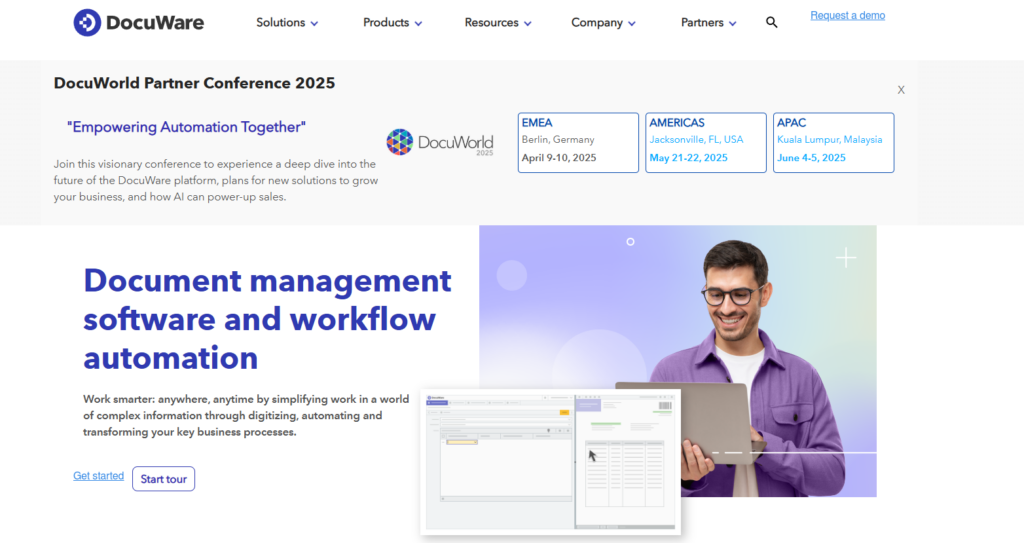Click the DocuWare software screenshot thumbnail
The height and width of the screenshot is (543, 1024).
click(x=550, y=460)
